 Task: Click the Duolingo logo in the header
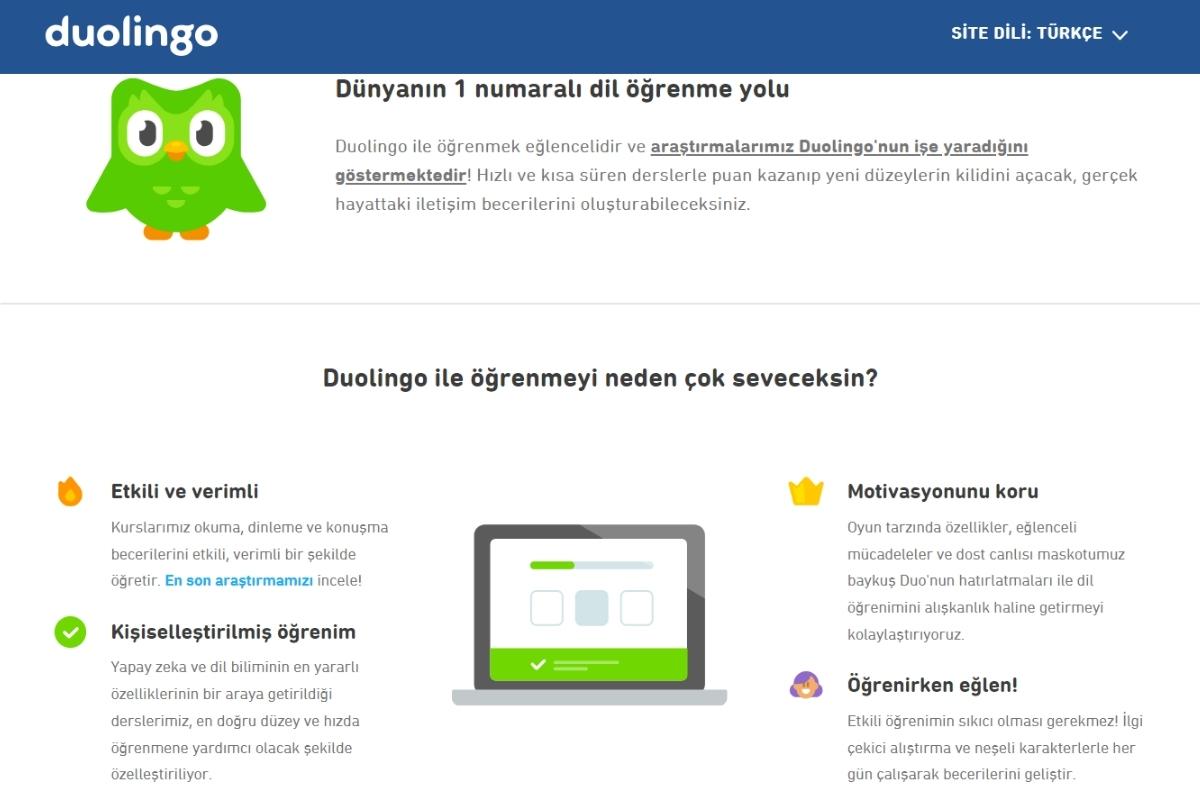pyautogui.click(x=131, y=34)
